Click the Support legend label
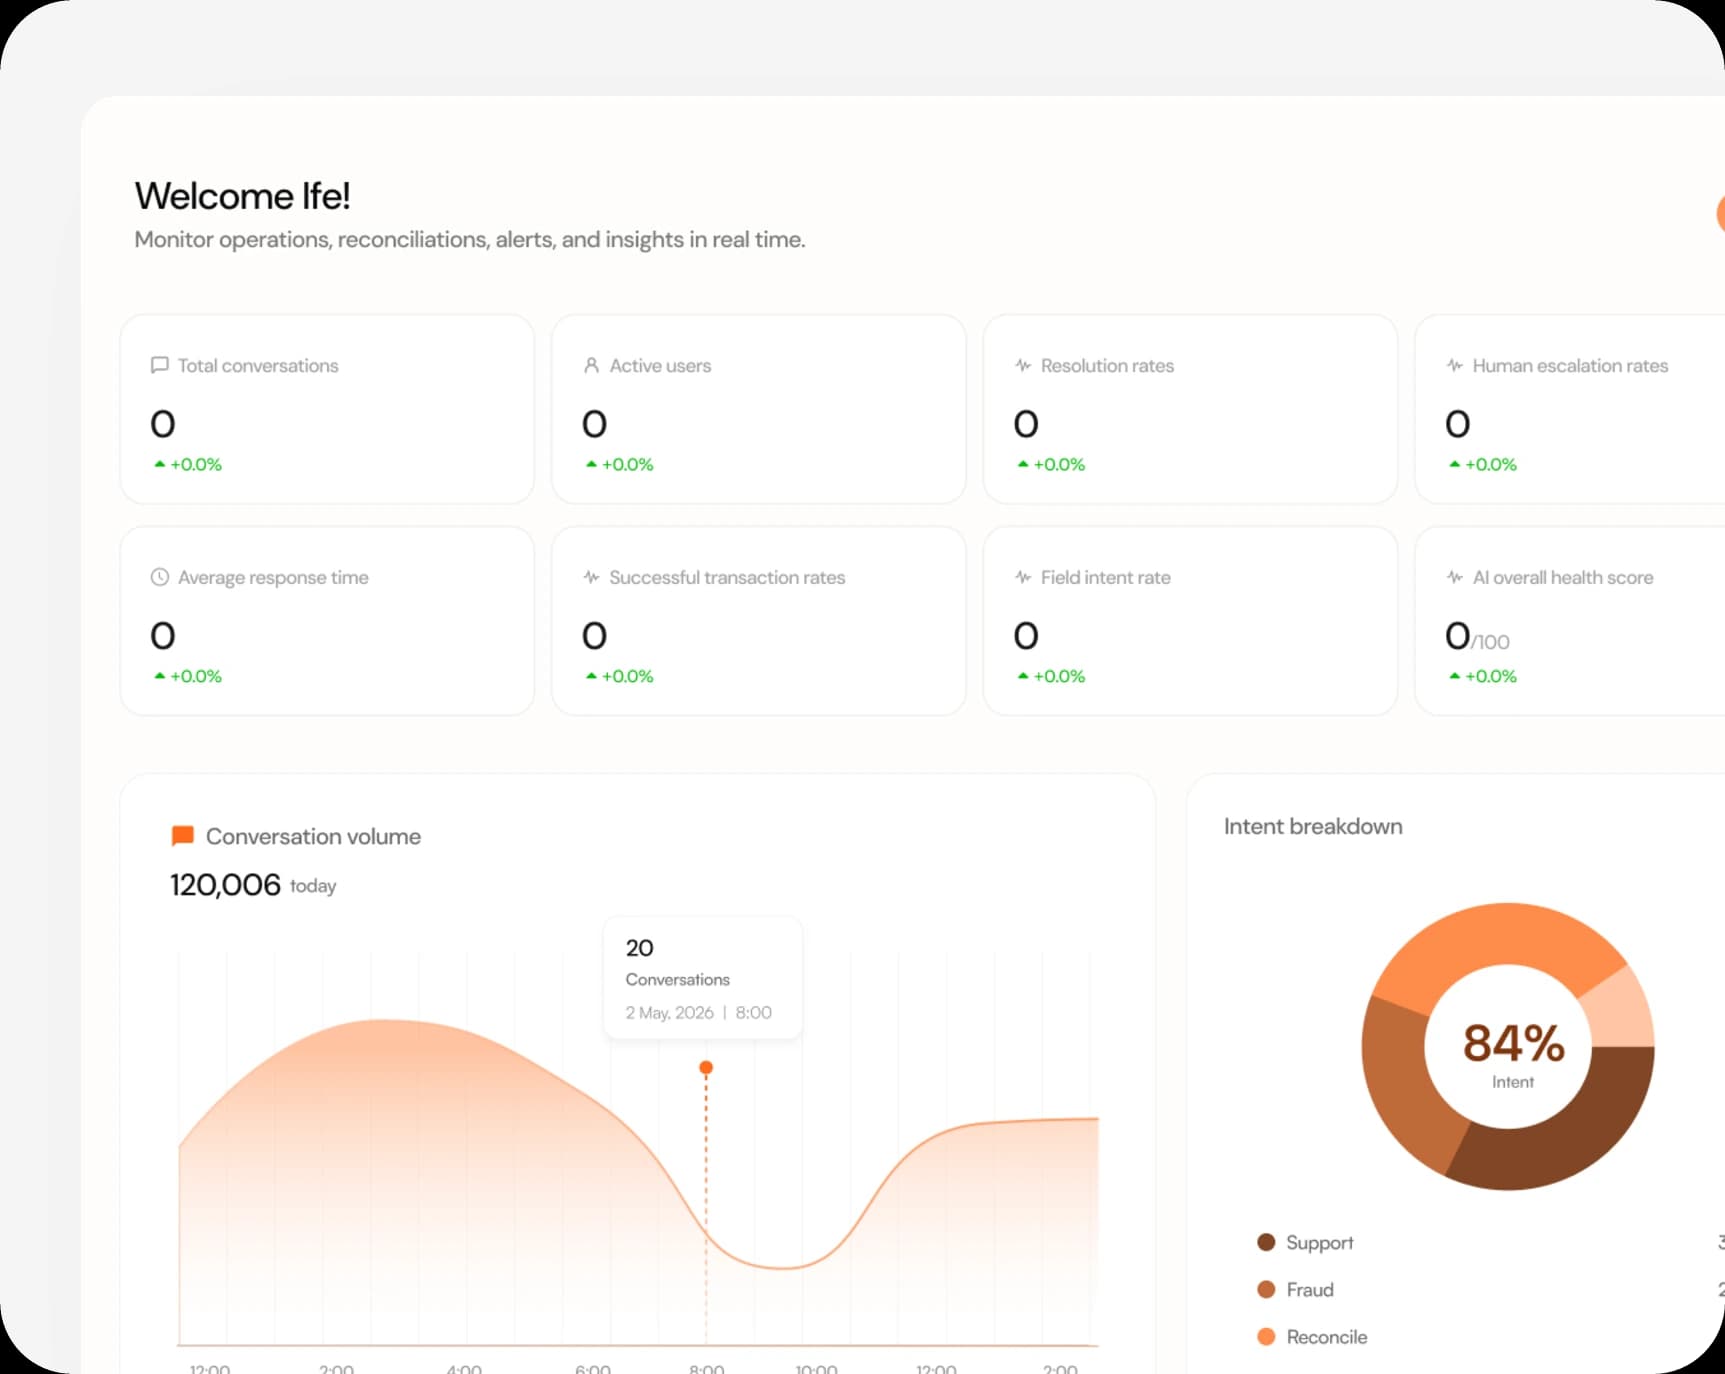 coord(1320,1242)
